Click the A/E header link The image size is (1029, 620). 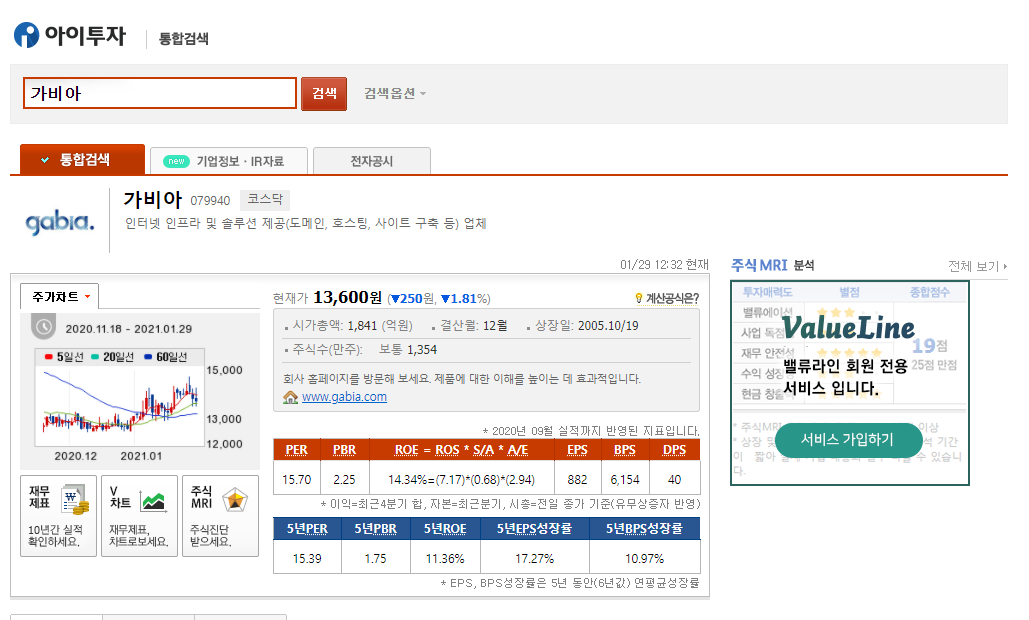pyautogui.click(x=518, y=450)
